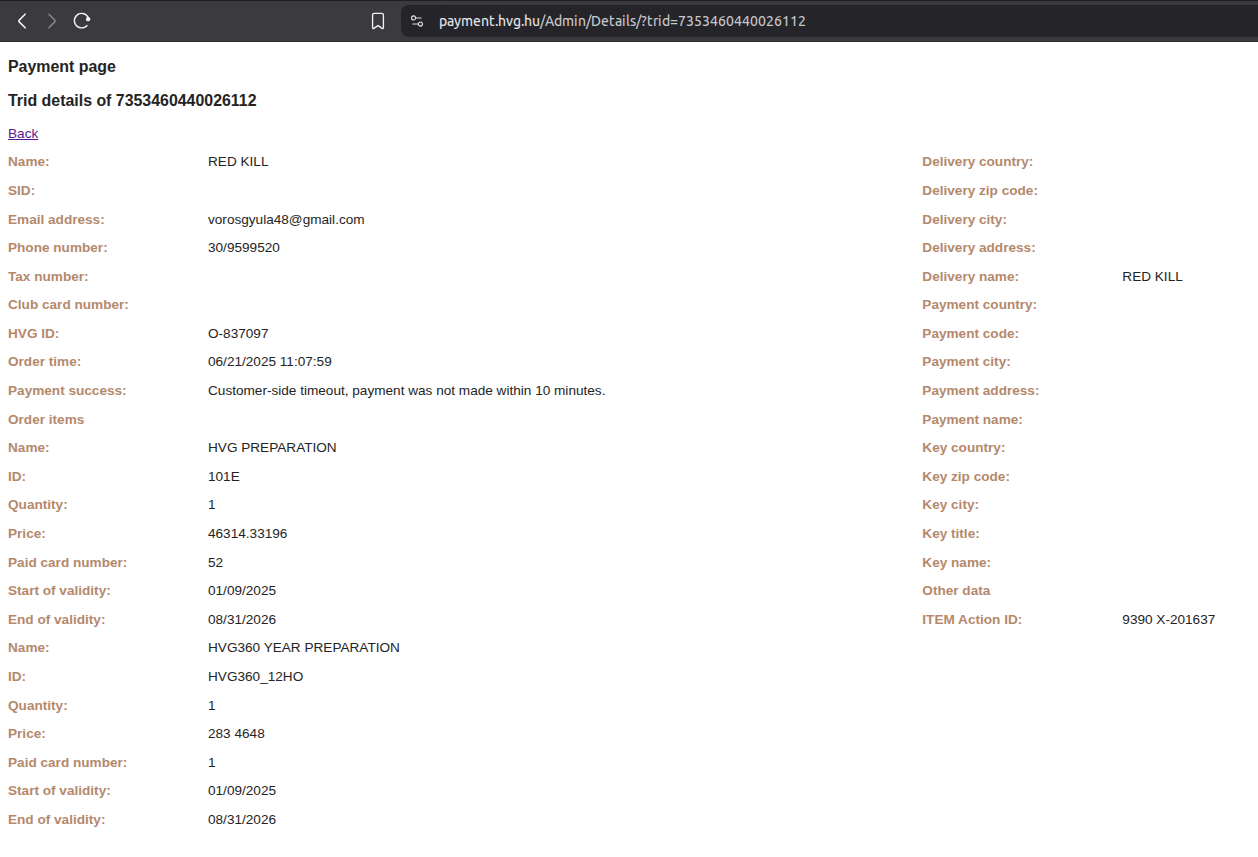This screenshot has height=857, width=1258.
Task: Click item ID HVG360_12HO
Action: (x=256, y=677)
